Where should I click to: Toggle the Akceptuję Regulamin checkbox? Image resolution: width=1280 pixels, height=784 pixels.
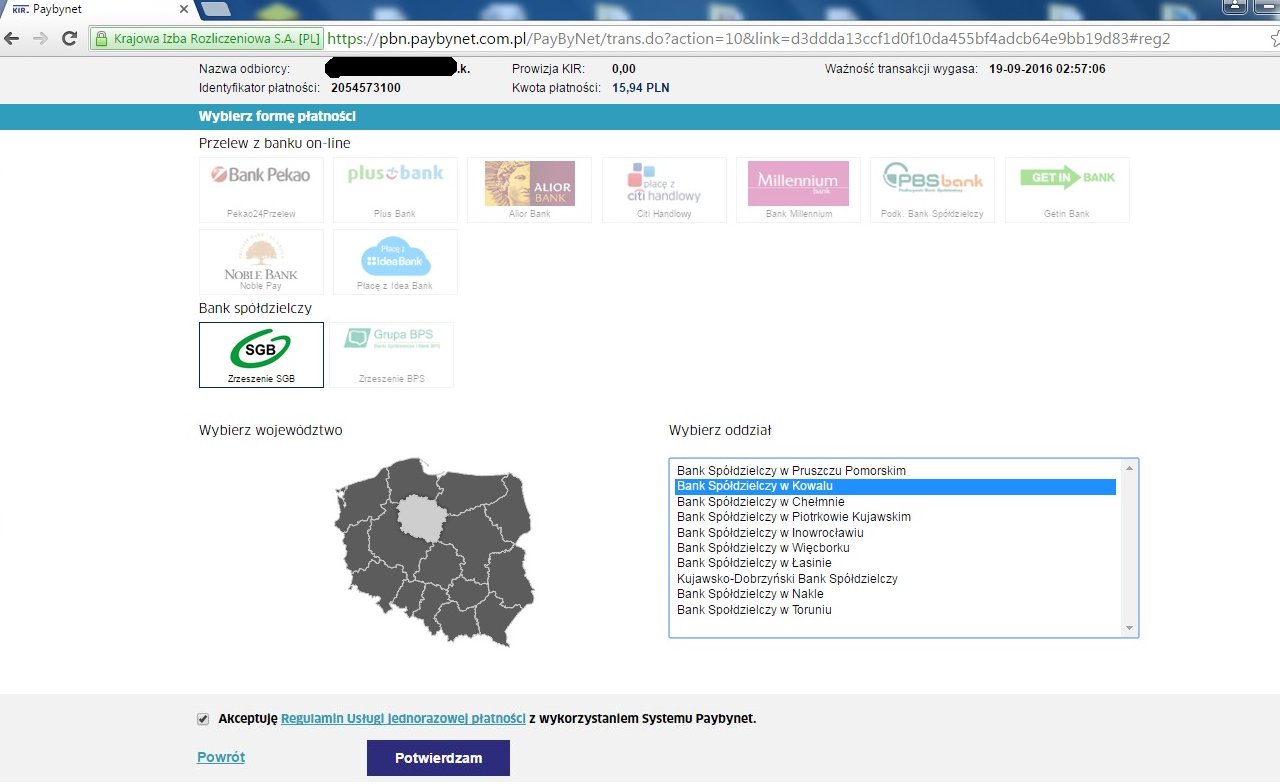pos(204,719)
